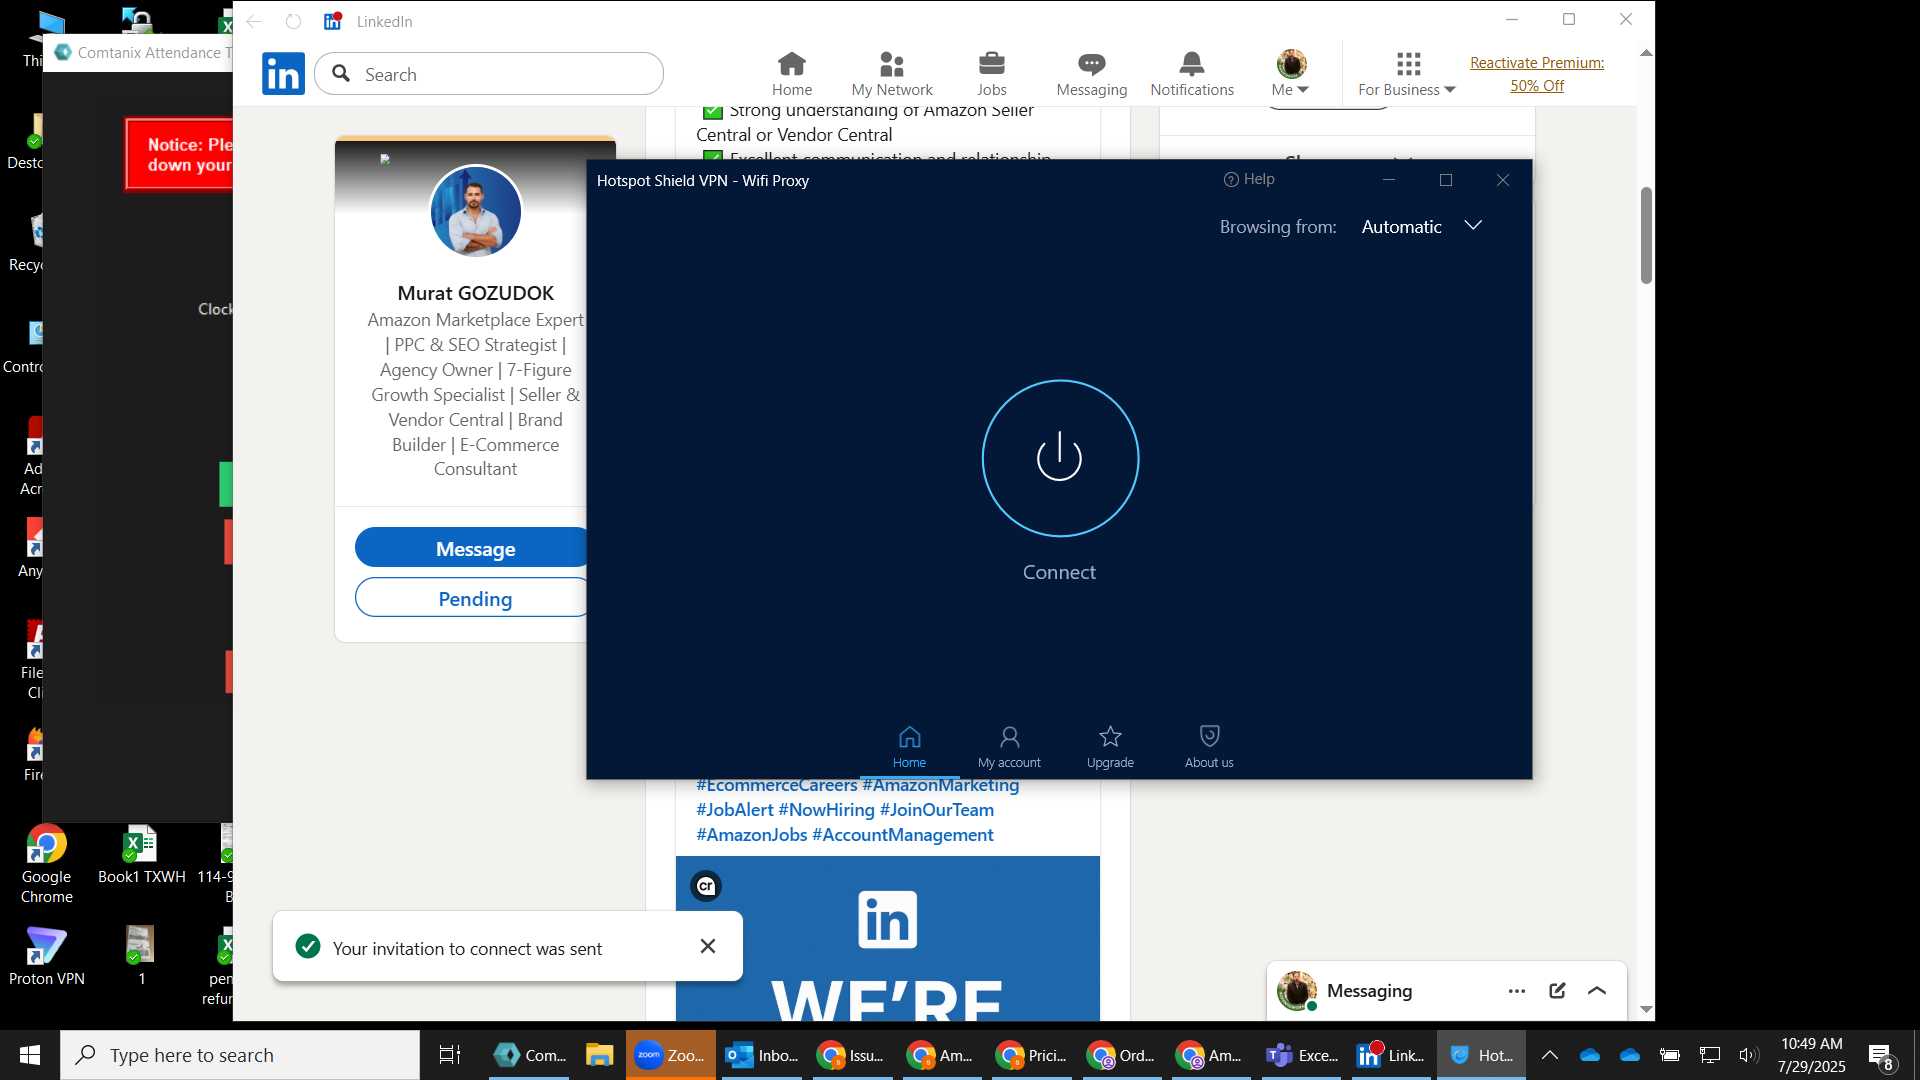Viewport: 1920px width, 1080px height.
Task: Click reload icon in LinkedIn window
Action: [x=293, y=21]
